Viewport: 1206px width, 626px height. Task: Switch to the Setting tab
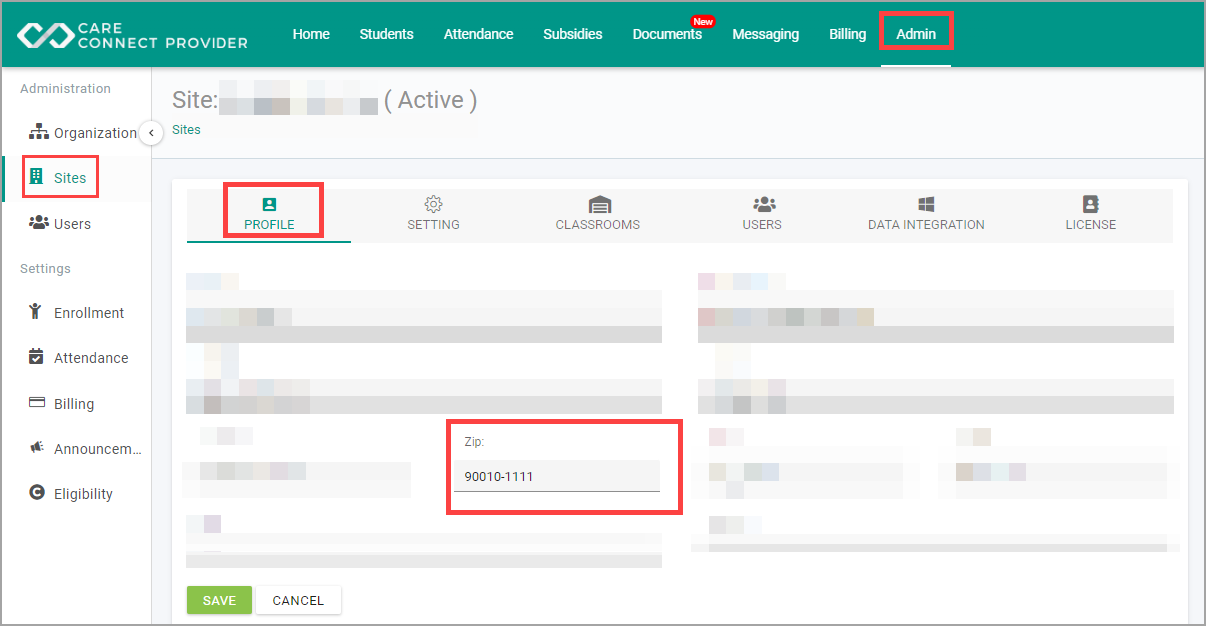click(433, 213)
